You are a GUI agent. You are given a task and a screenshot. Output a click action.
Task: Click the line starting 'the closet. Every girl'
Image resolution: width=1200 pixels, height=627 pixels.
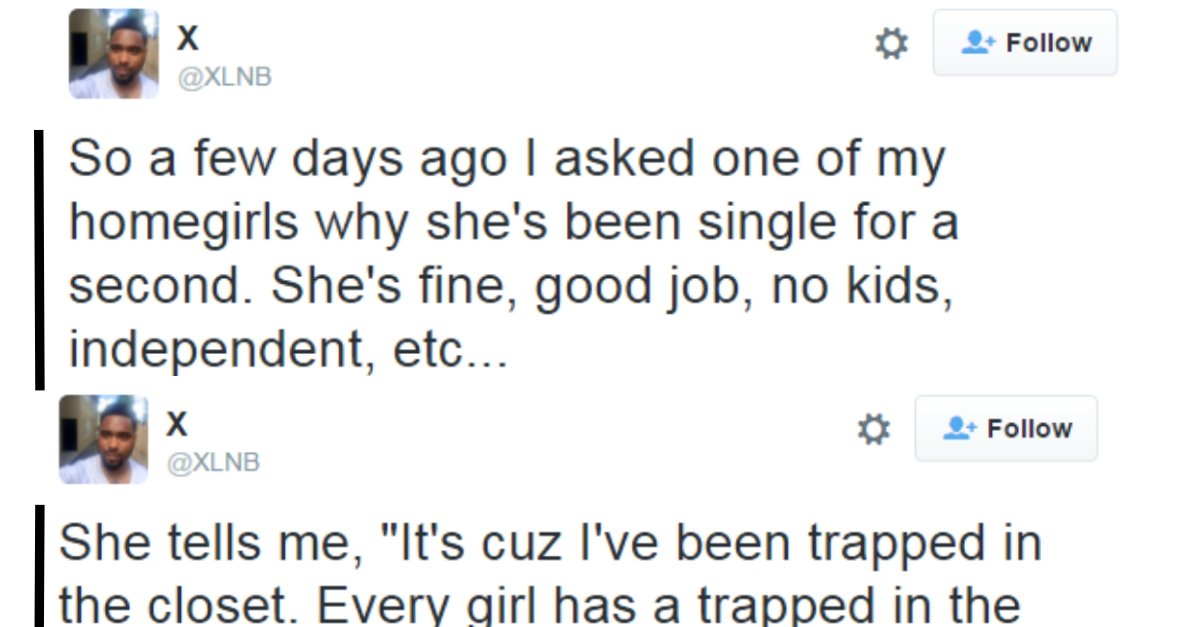(x=540, y=604)
